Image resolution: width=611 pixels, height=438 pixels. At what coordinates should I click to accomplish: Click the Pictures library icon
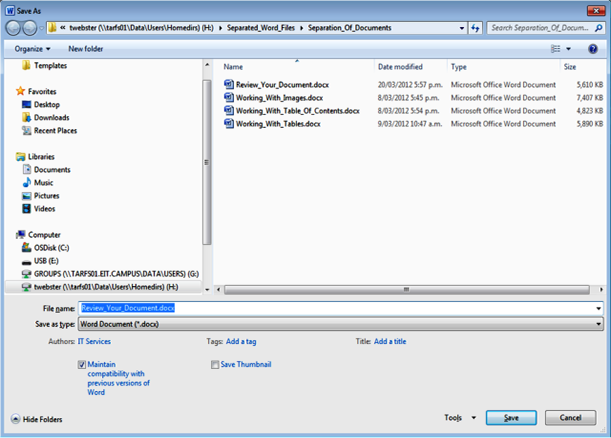(26, 196)
